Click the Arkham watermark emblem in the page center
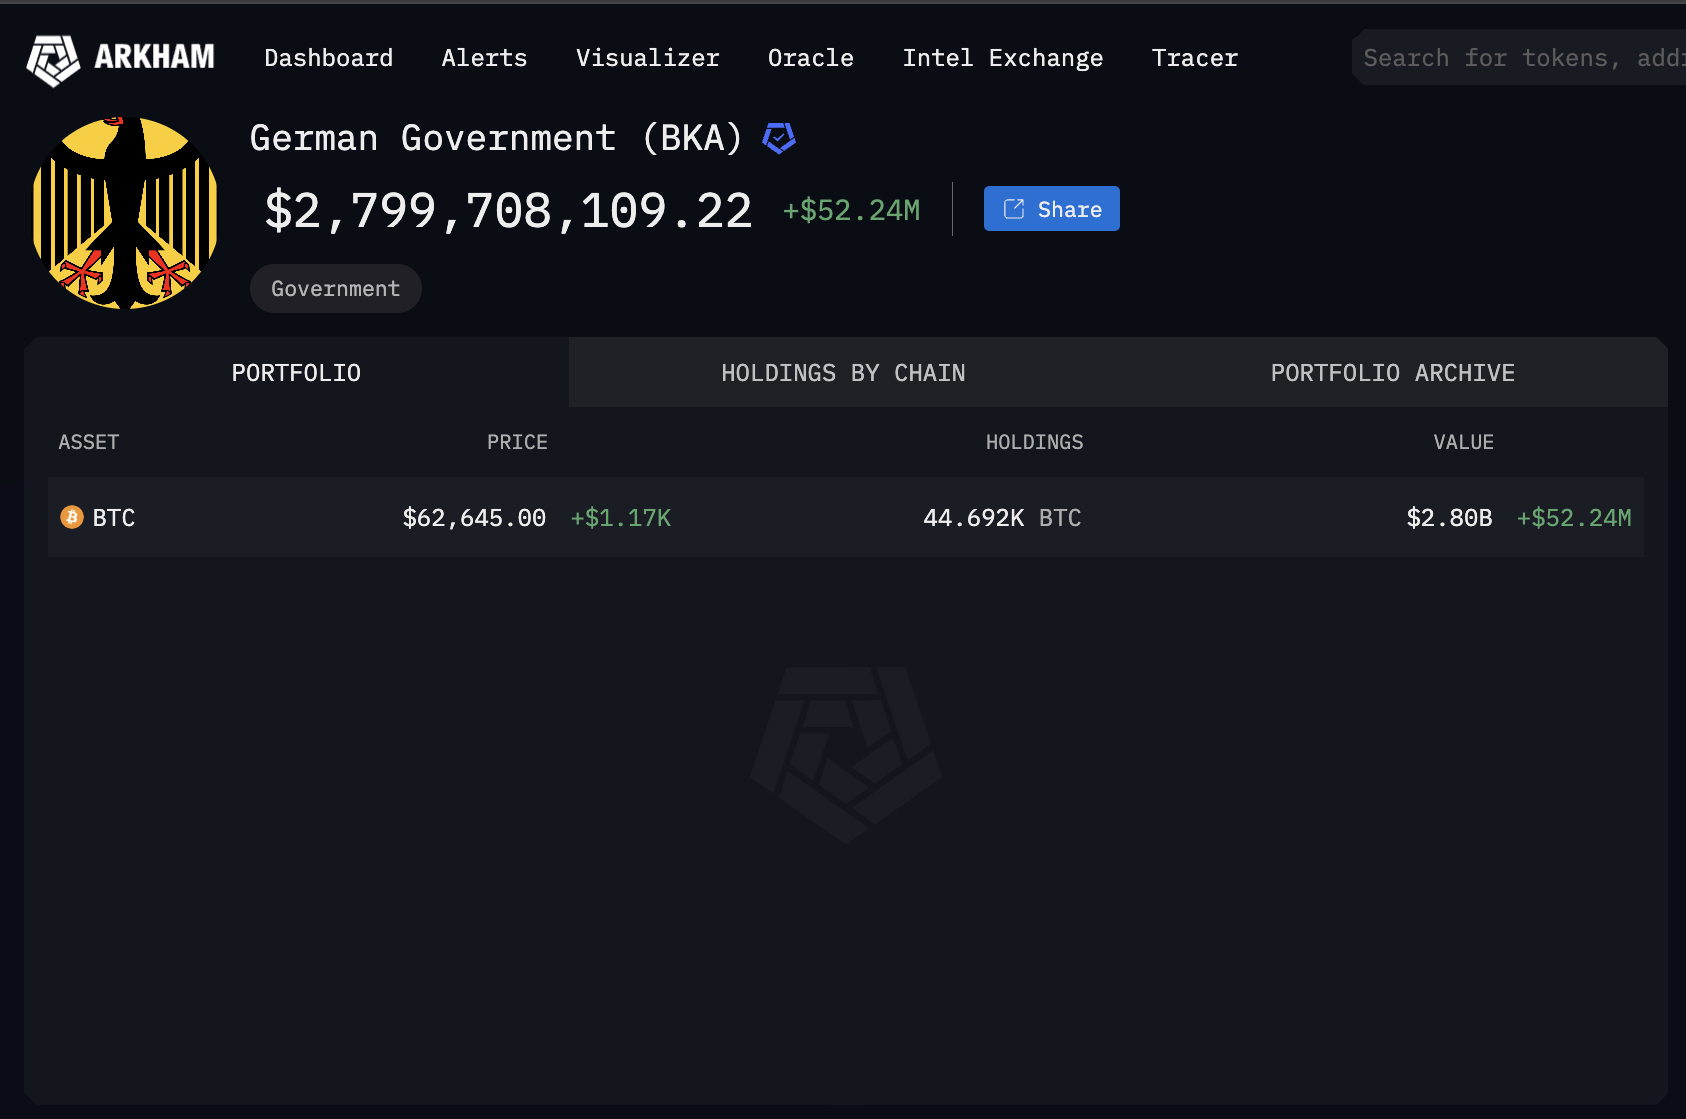 [846, 755]
